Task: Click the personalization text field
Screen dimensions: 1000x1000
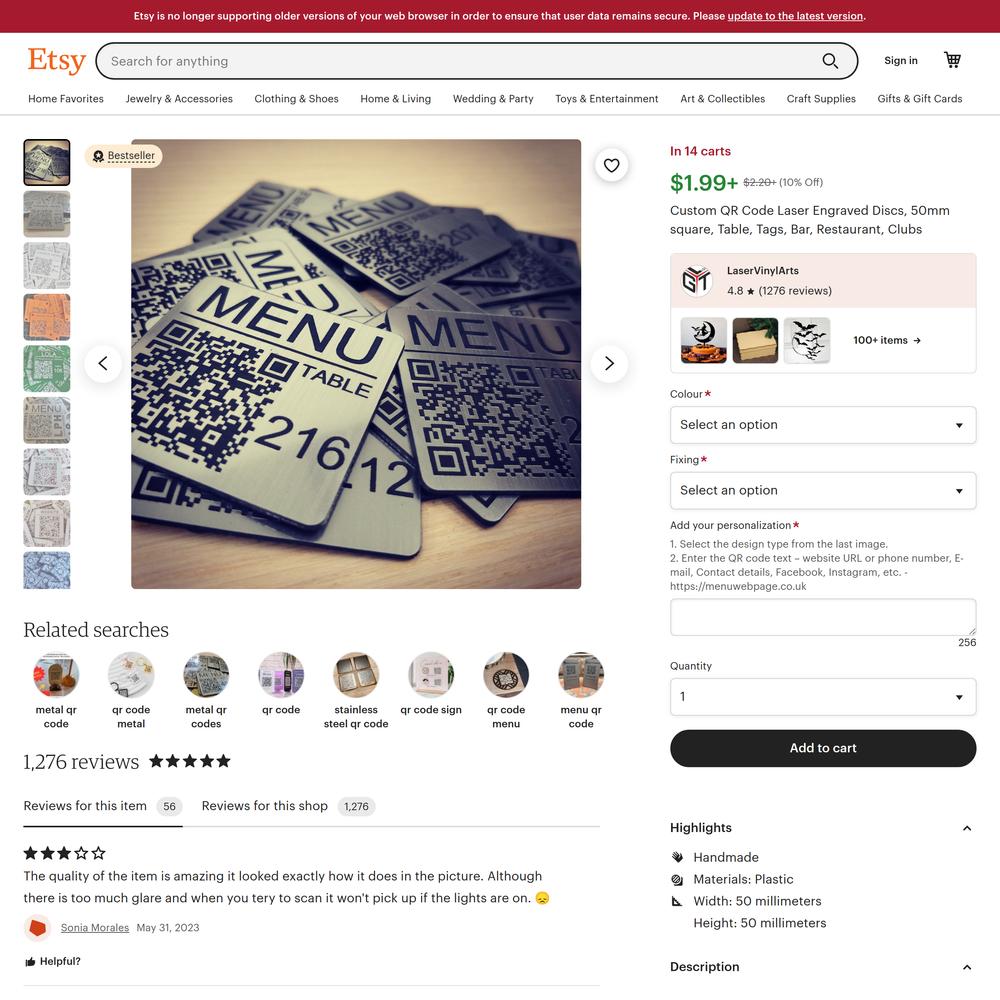Action: point(823,617)
